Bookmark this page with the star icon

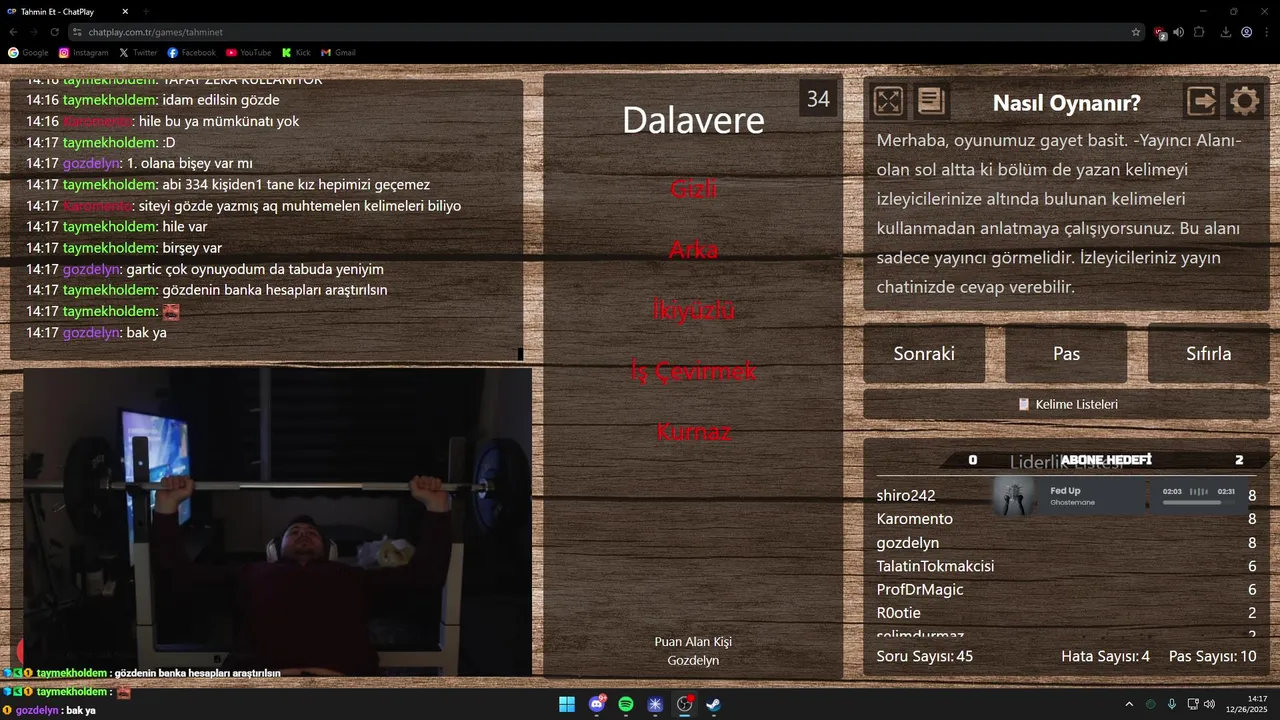tap(1136, 32)
